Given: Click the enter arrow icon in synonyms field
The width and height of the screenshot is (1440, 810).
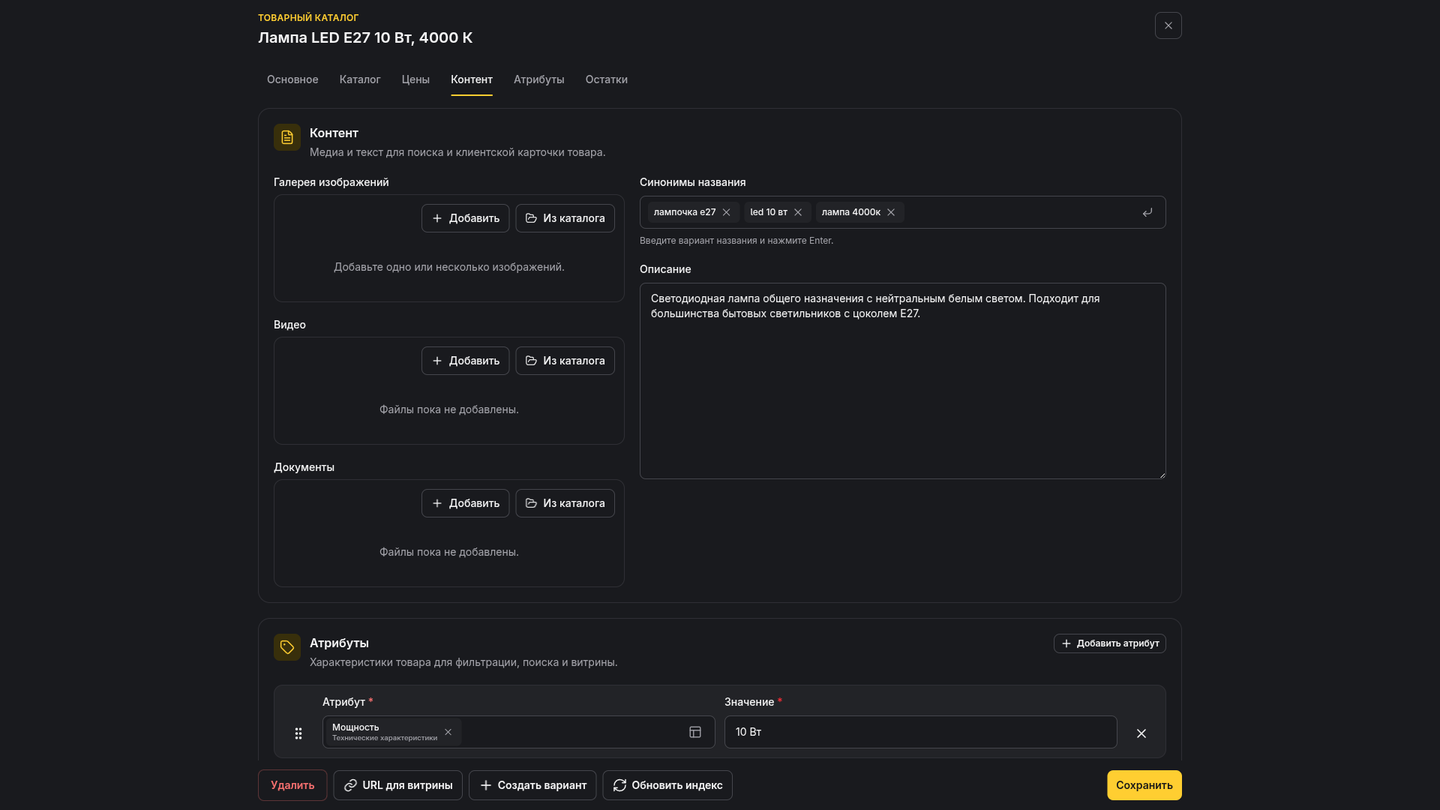Looking at the screenshot, I should tap(1147, 212).
